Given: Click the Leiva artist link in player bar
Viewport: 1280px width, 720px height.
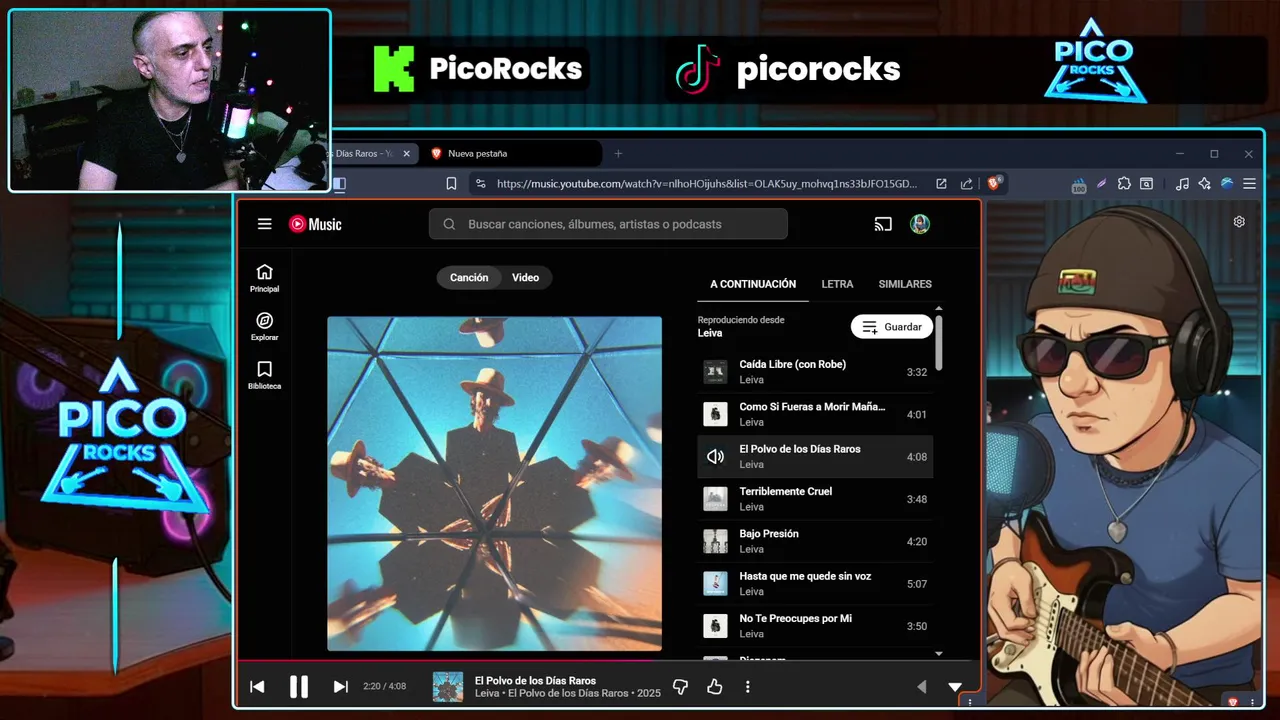Looking at the screenshot, I should coord(487,693).
